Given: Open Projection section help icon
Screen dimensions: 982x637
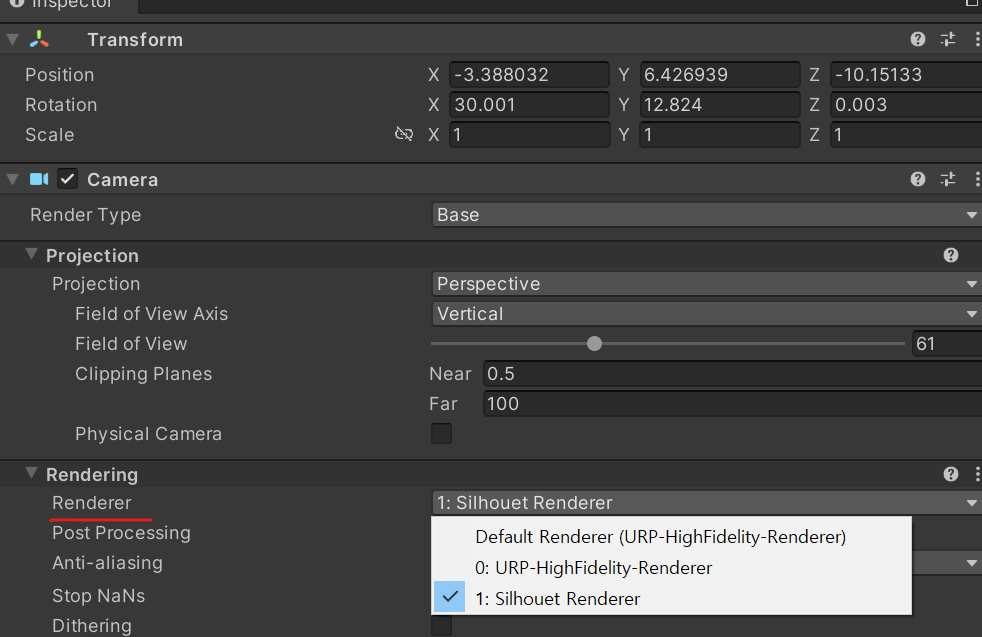Looking at the screenshot, I should click(951, 255).
